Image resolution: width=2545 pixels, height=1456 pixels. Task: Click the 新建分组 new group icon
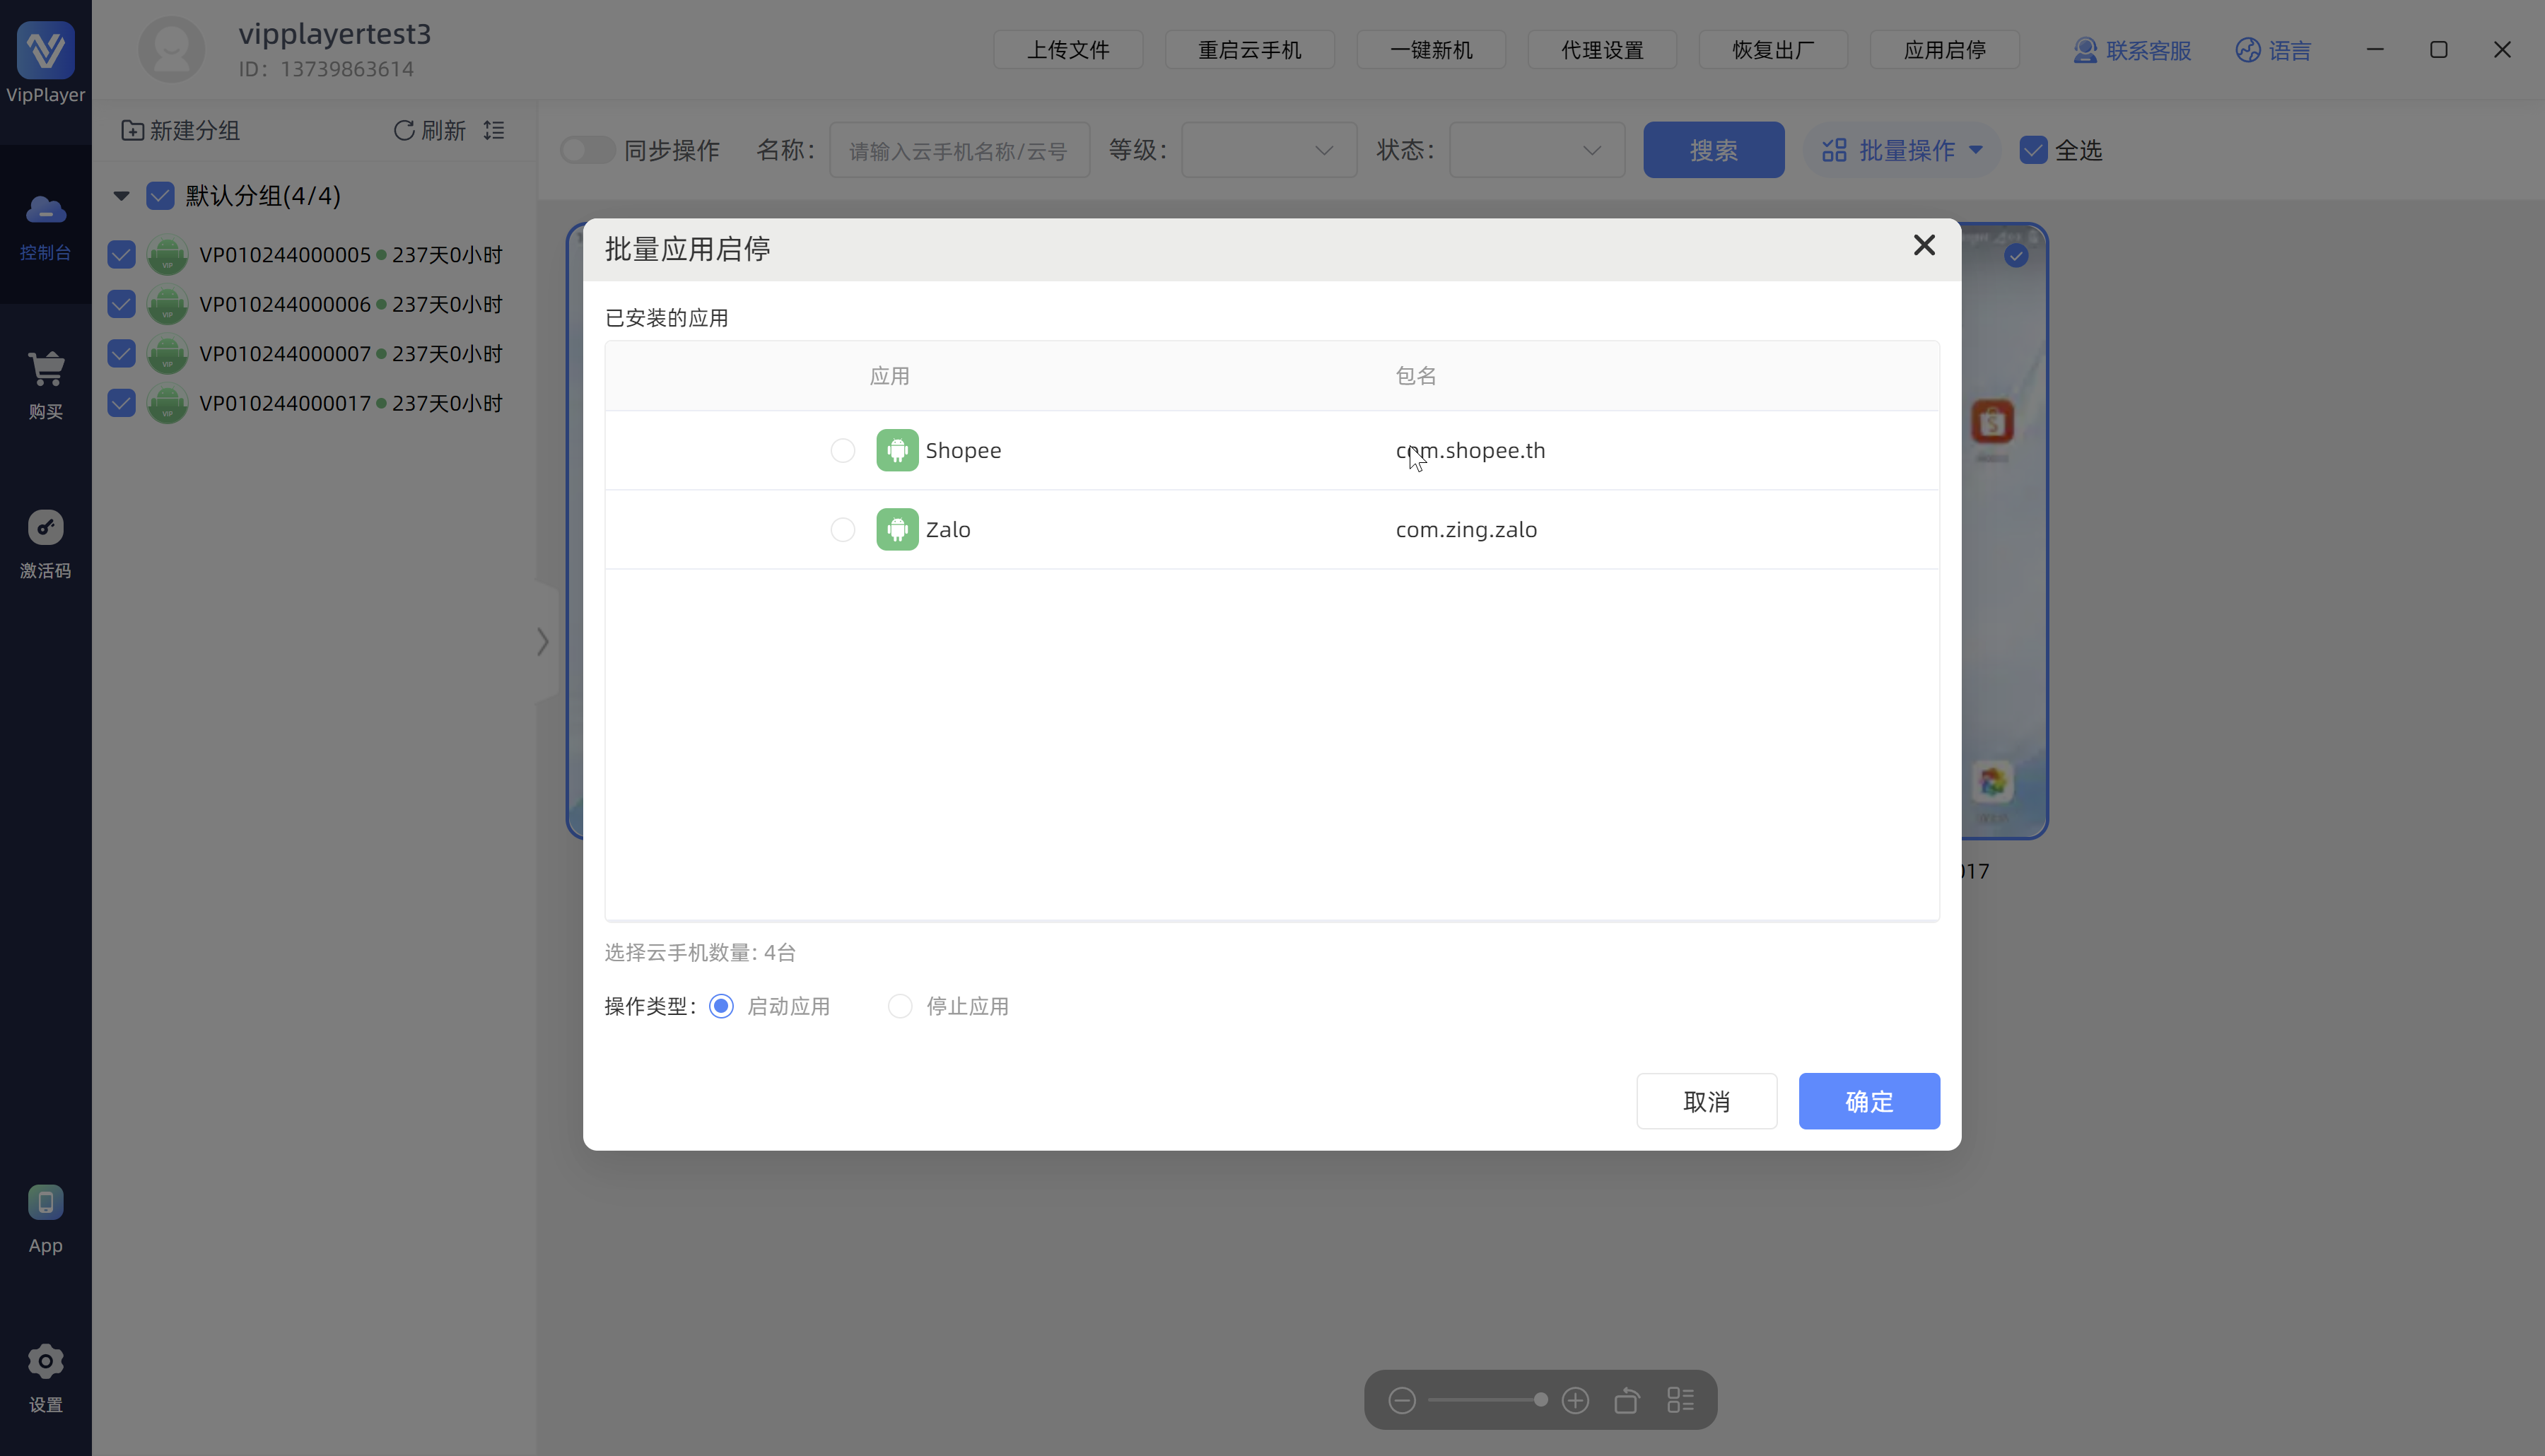[132, 130]
